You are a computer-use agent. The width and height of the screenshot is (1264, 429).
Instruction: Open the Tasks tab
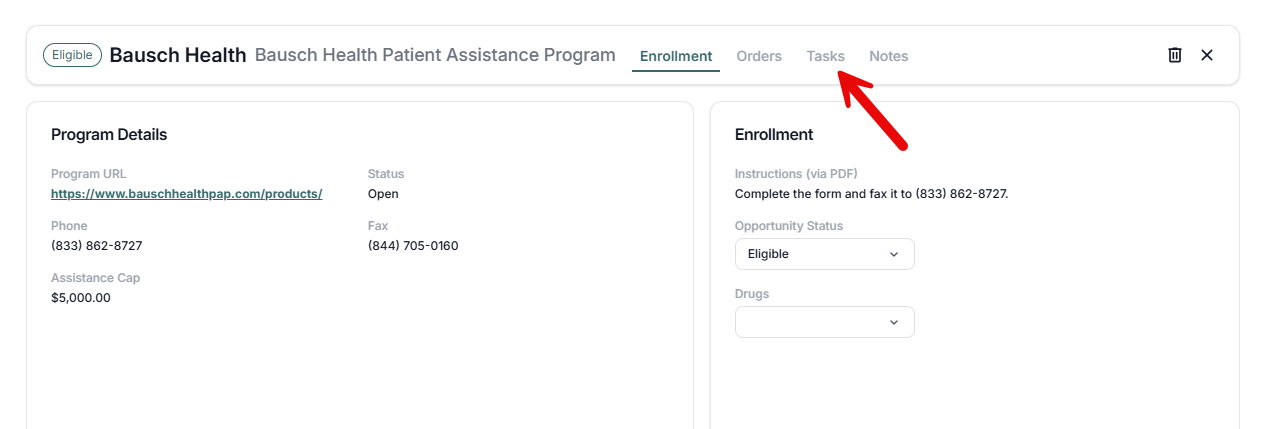point(825,56)
